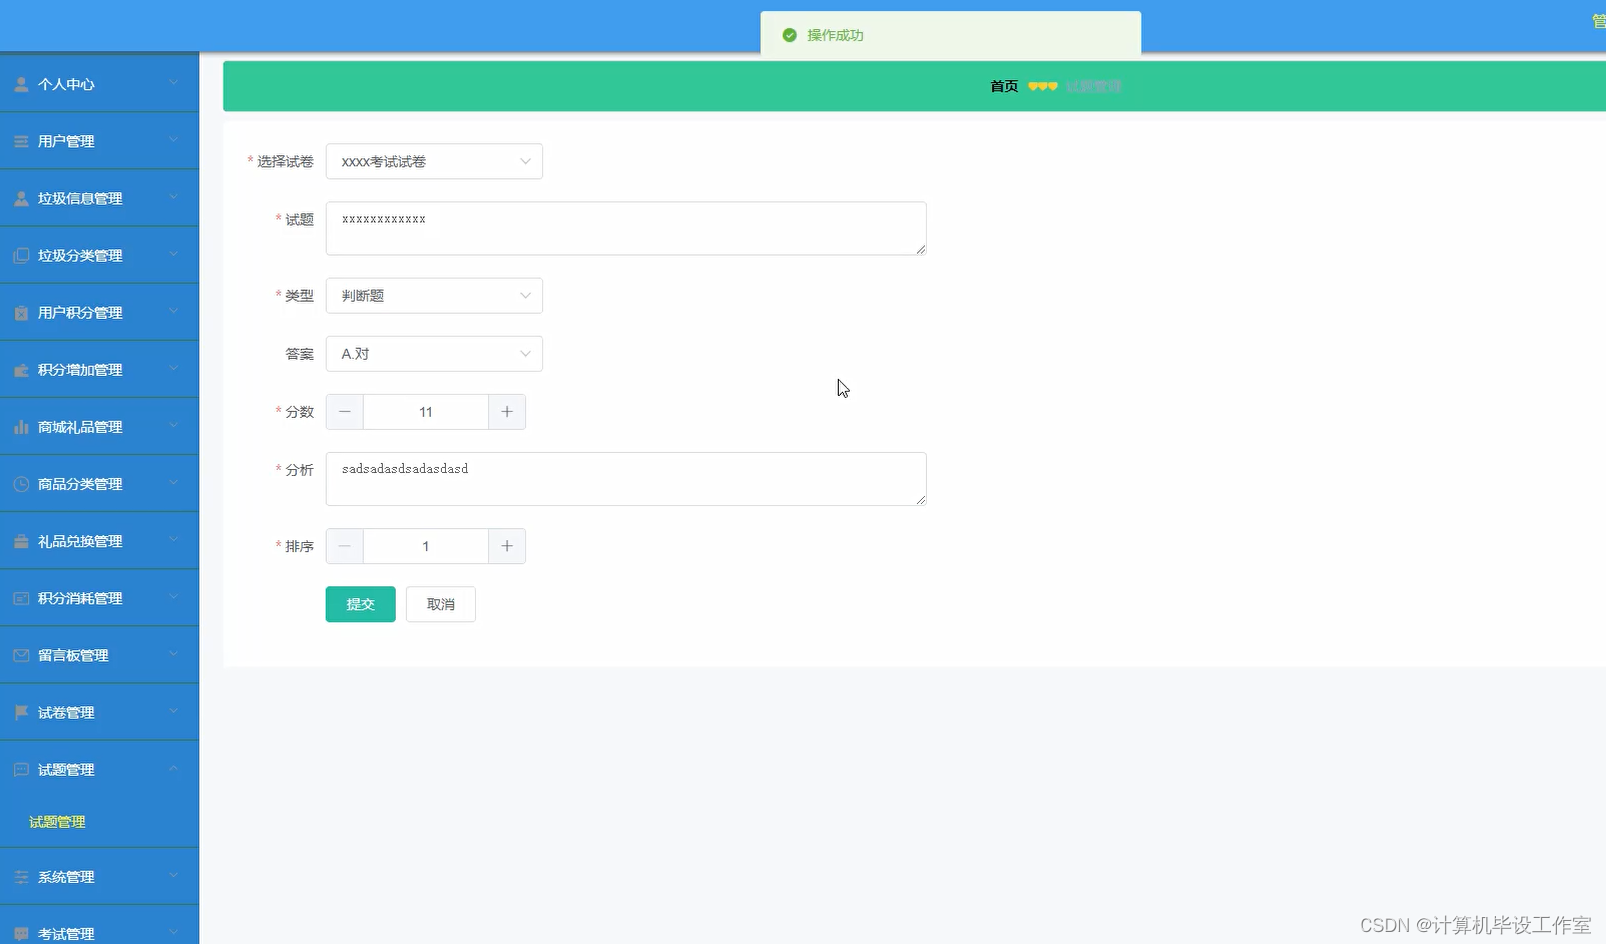Expand the 垃圾分类管理 menu chevron

pyautogui.click(x=173, y=254)
